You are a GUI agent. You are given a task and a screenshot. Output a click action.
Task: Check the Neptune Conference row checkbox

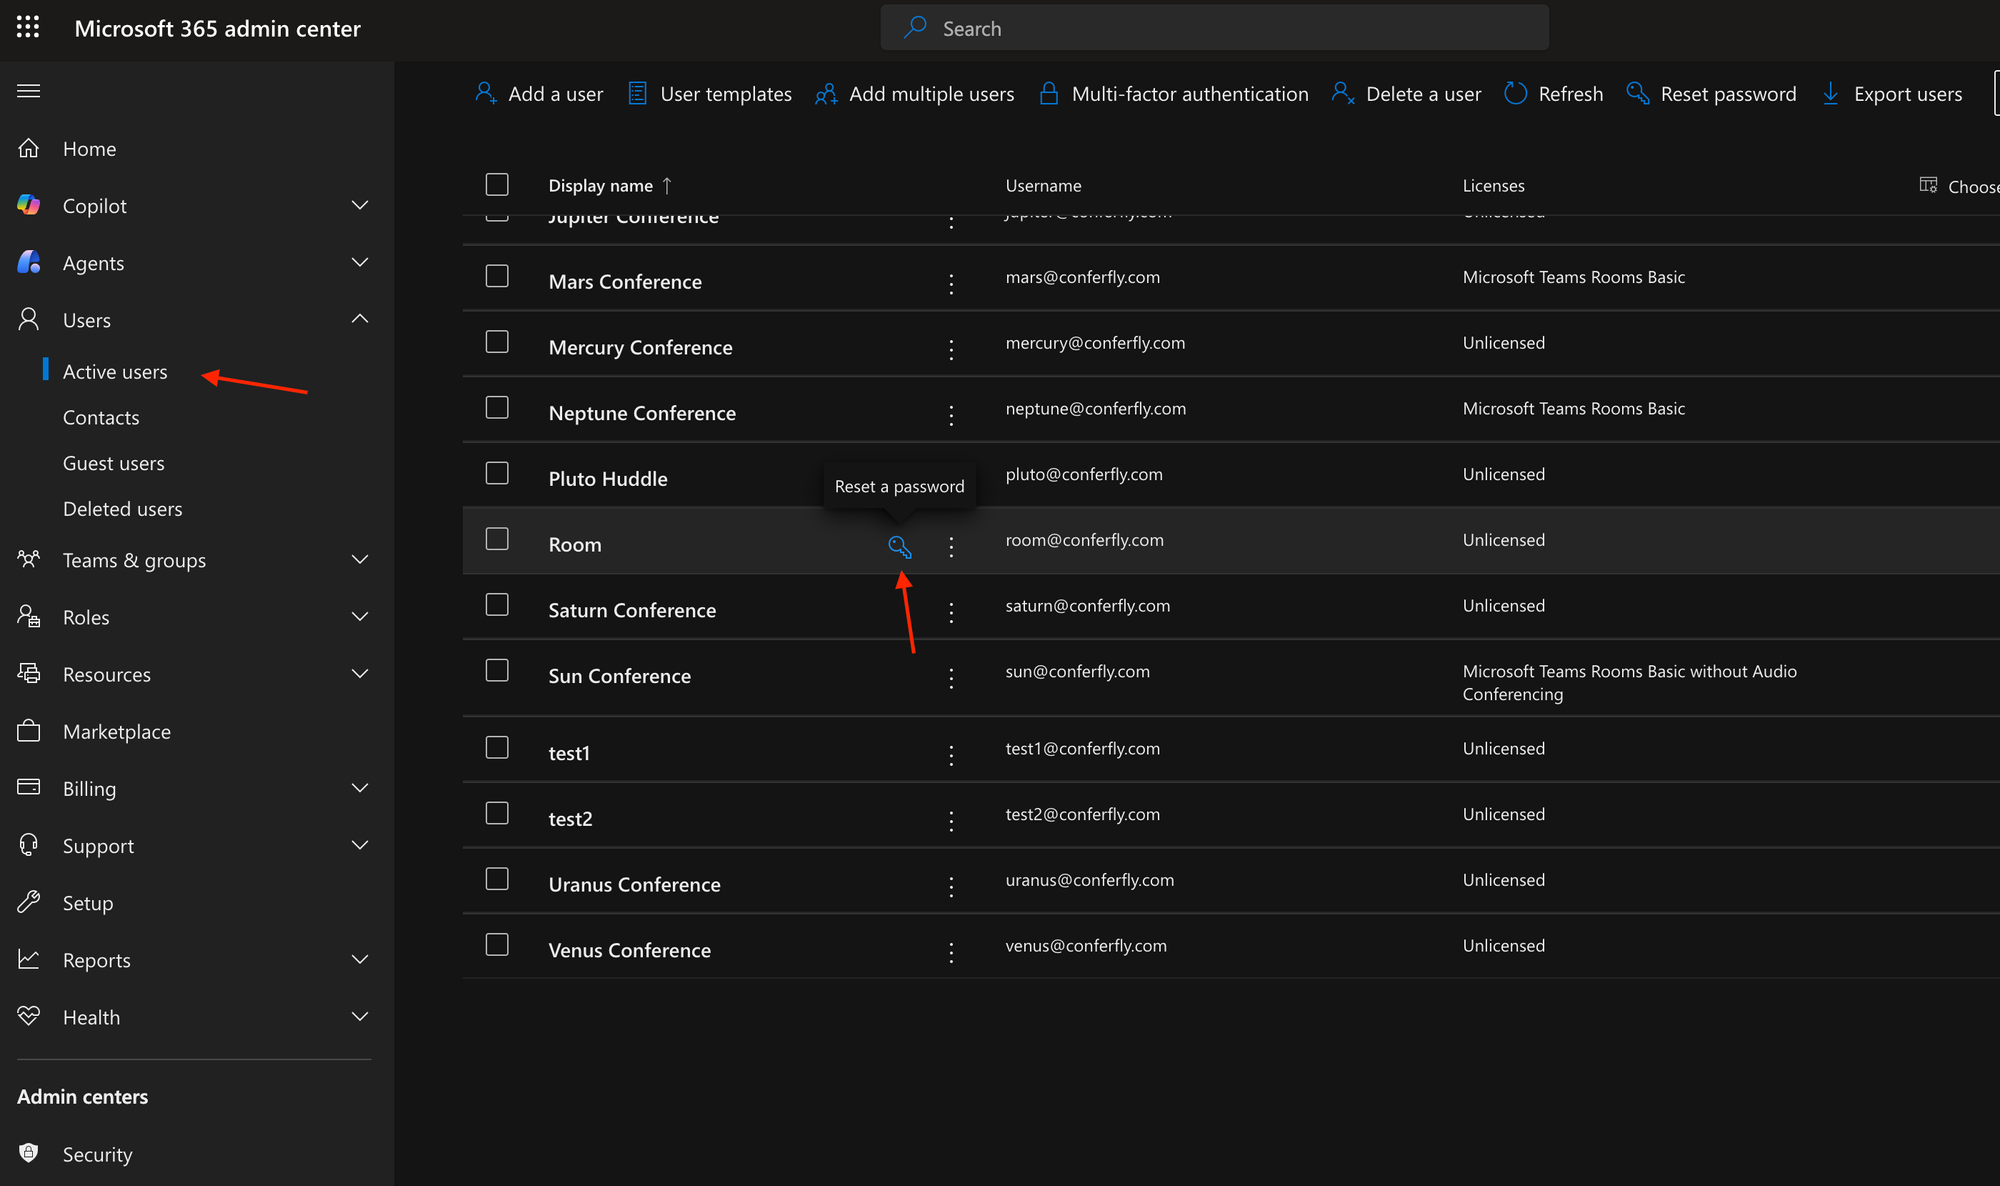pyautogui.click(x=497, y=408)
